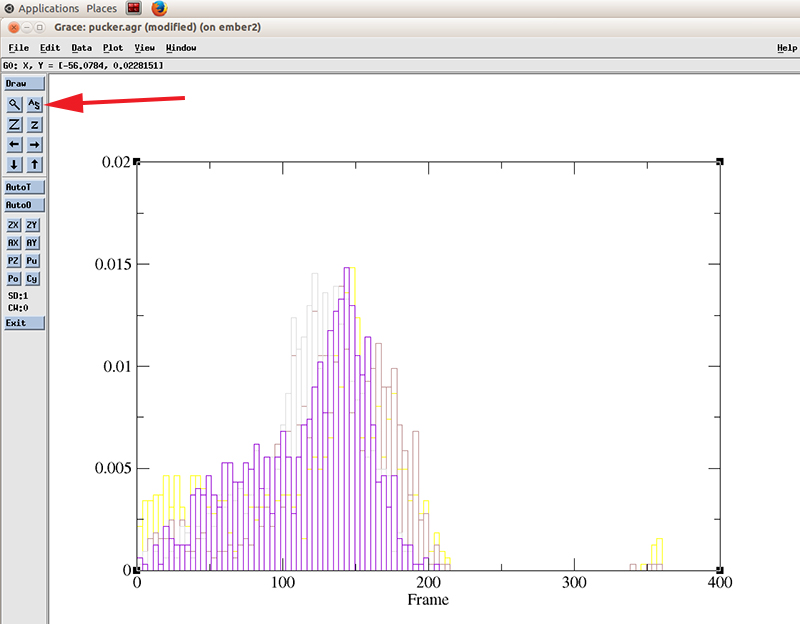Launch Firefox from the top panel
Viewport: 800px width, 624px height.
pyautogui.click(x=159, y=8)
